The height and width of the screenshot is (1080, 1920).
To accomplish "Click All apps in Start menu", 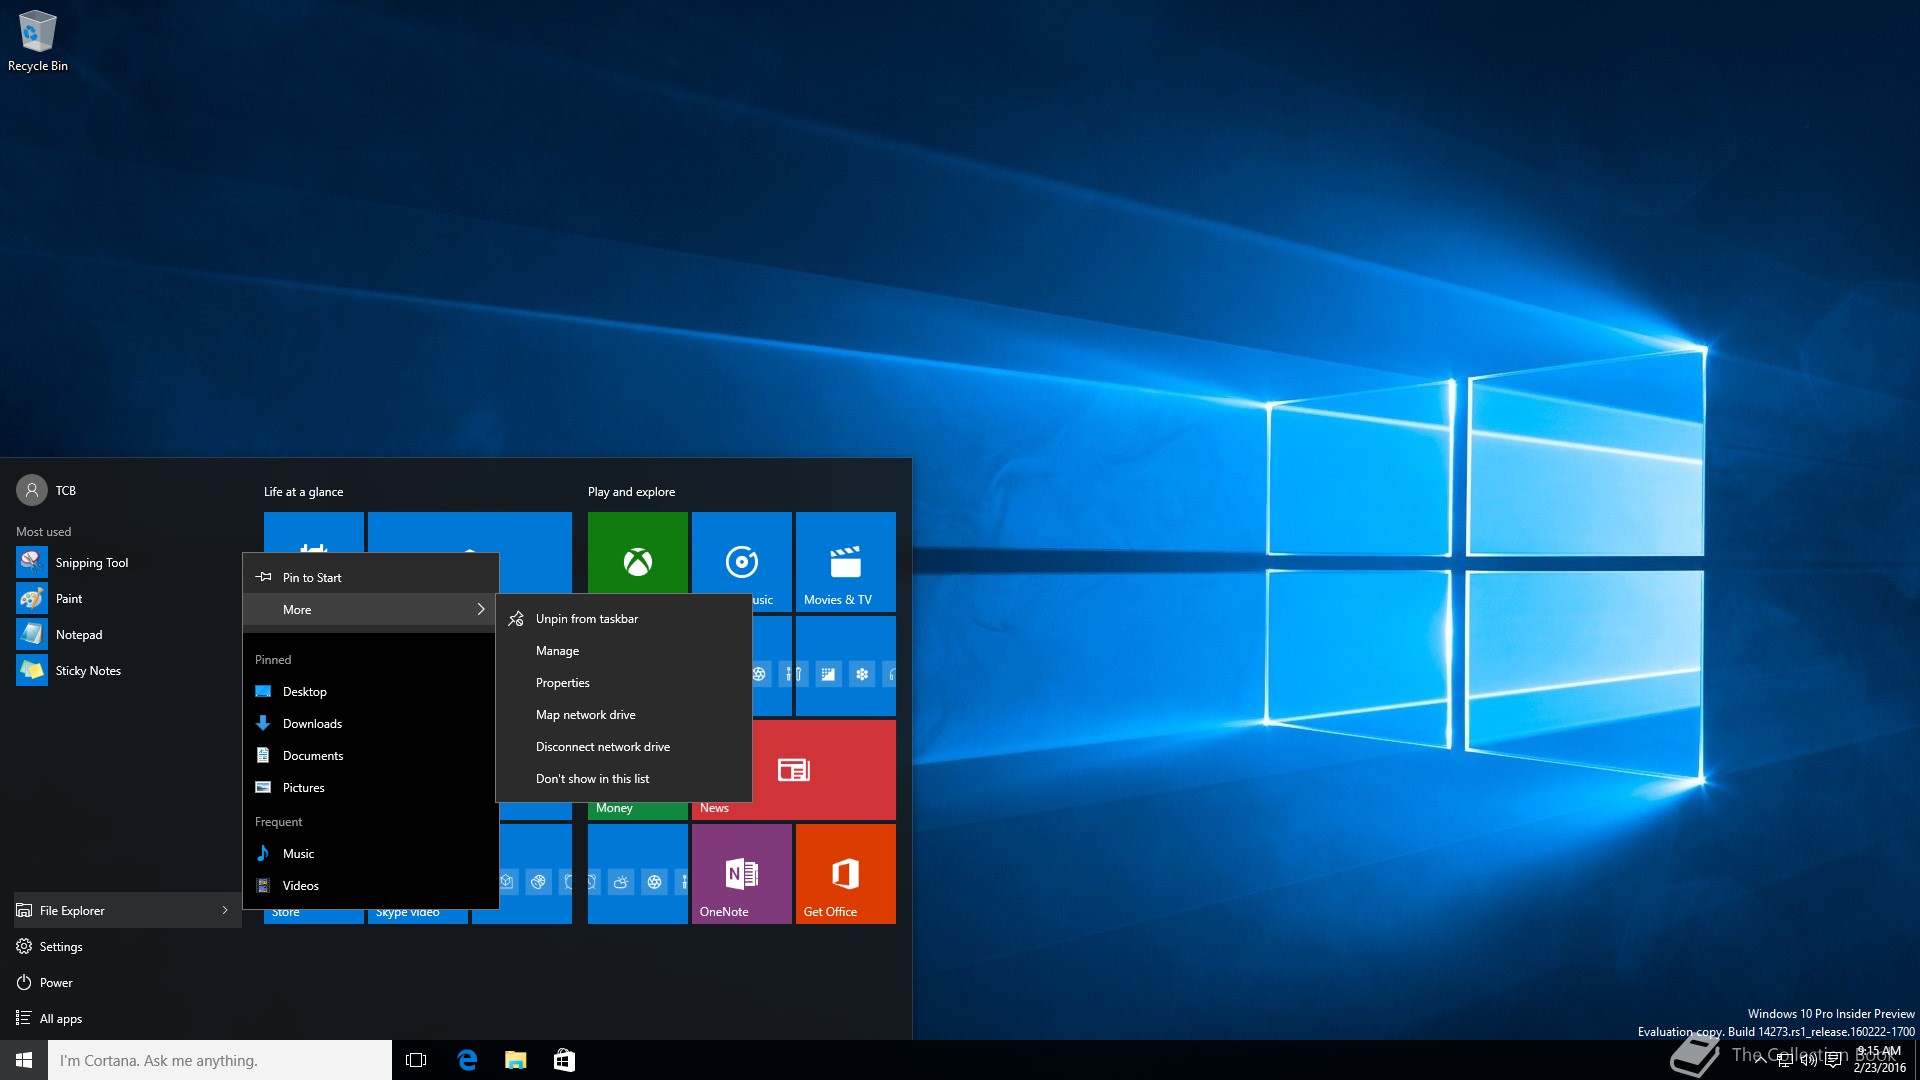I will (60, 1019).
